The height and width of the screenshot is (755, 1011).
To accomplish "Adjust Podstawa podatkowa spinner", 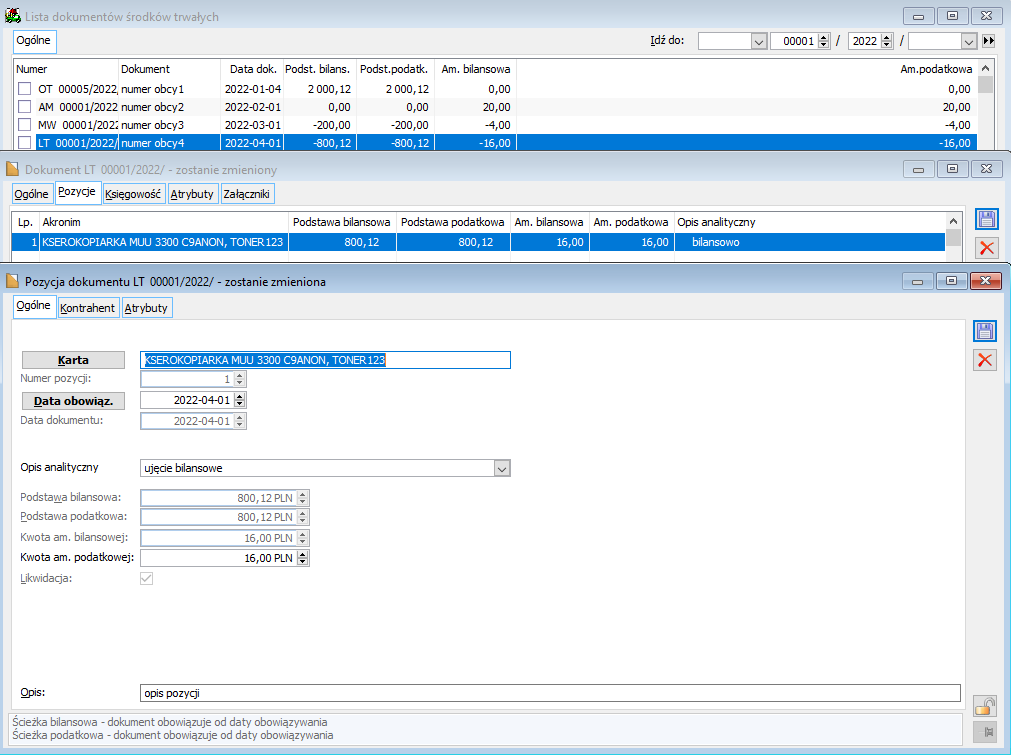I will (303, 517).
